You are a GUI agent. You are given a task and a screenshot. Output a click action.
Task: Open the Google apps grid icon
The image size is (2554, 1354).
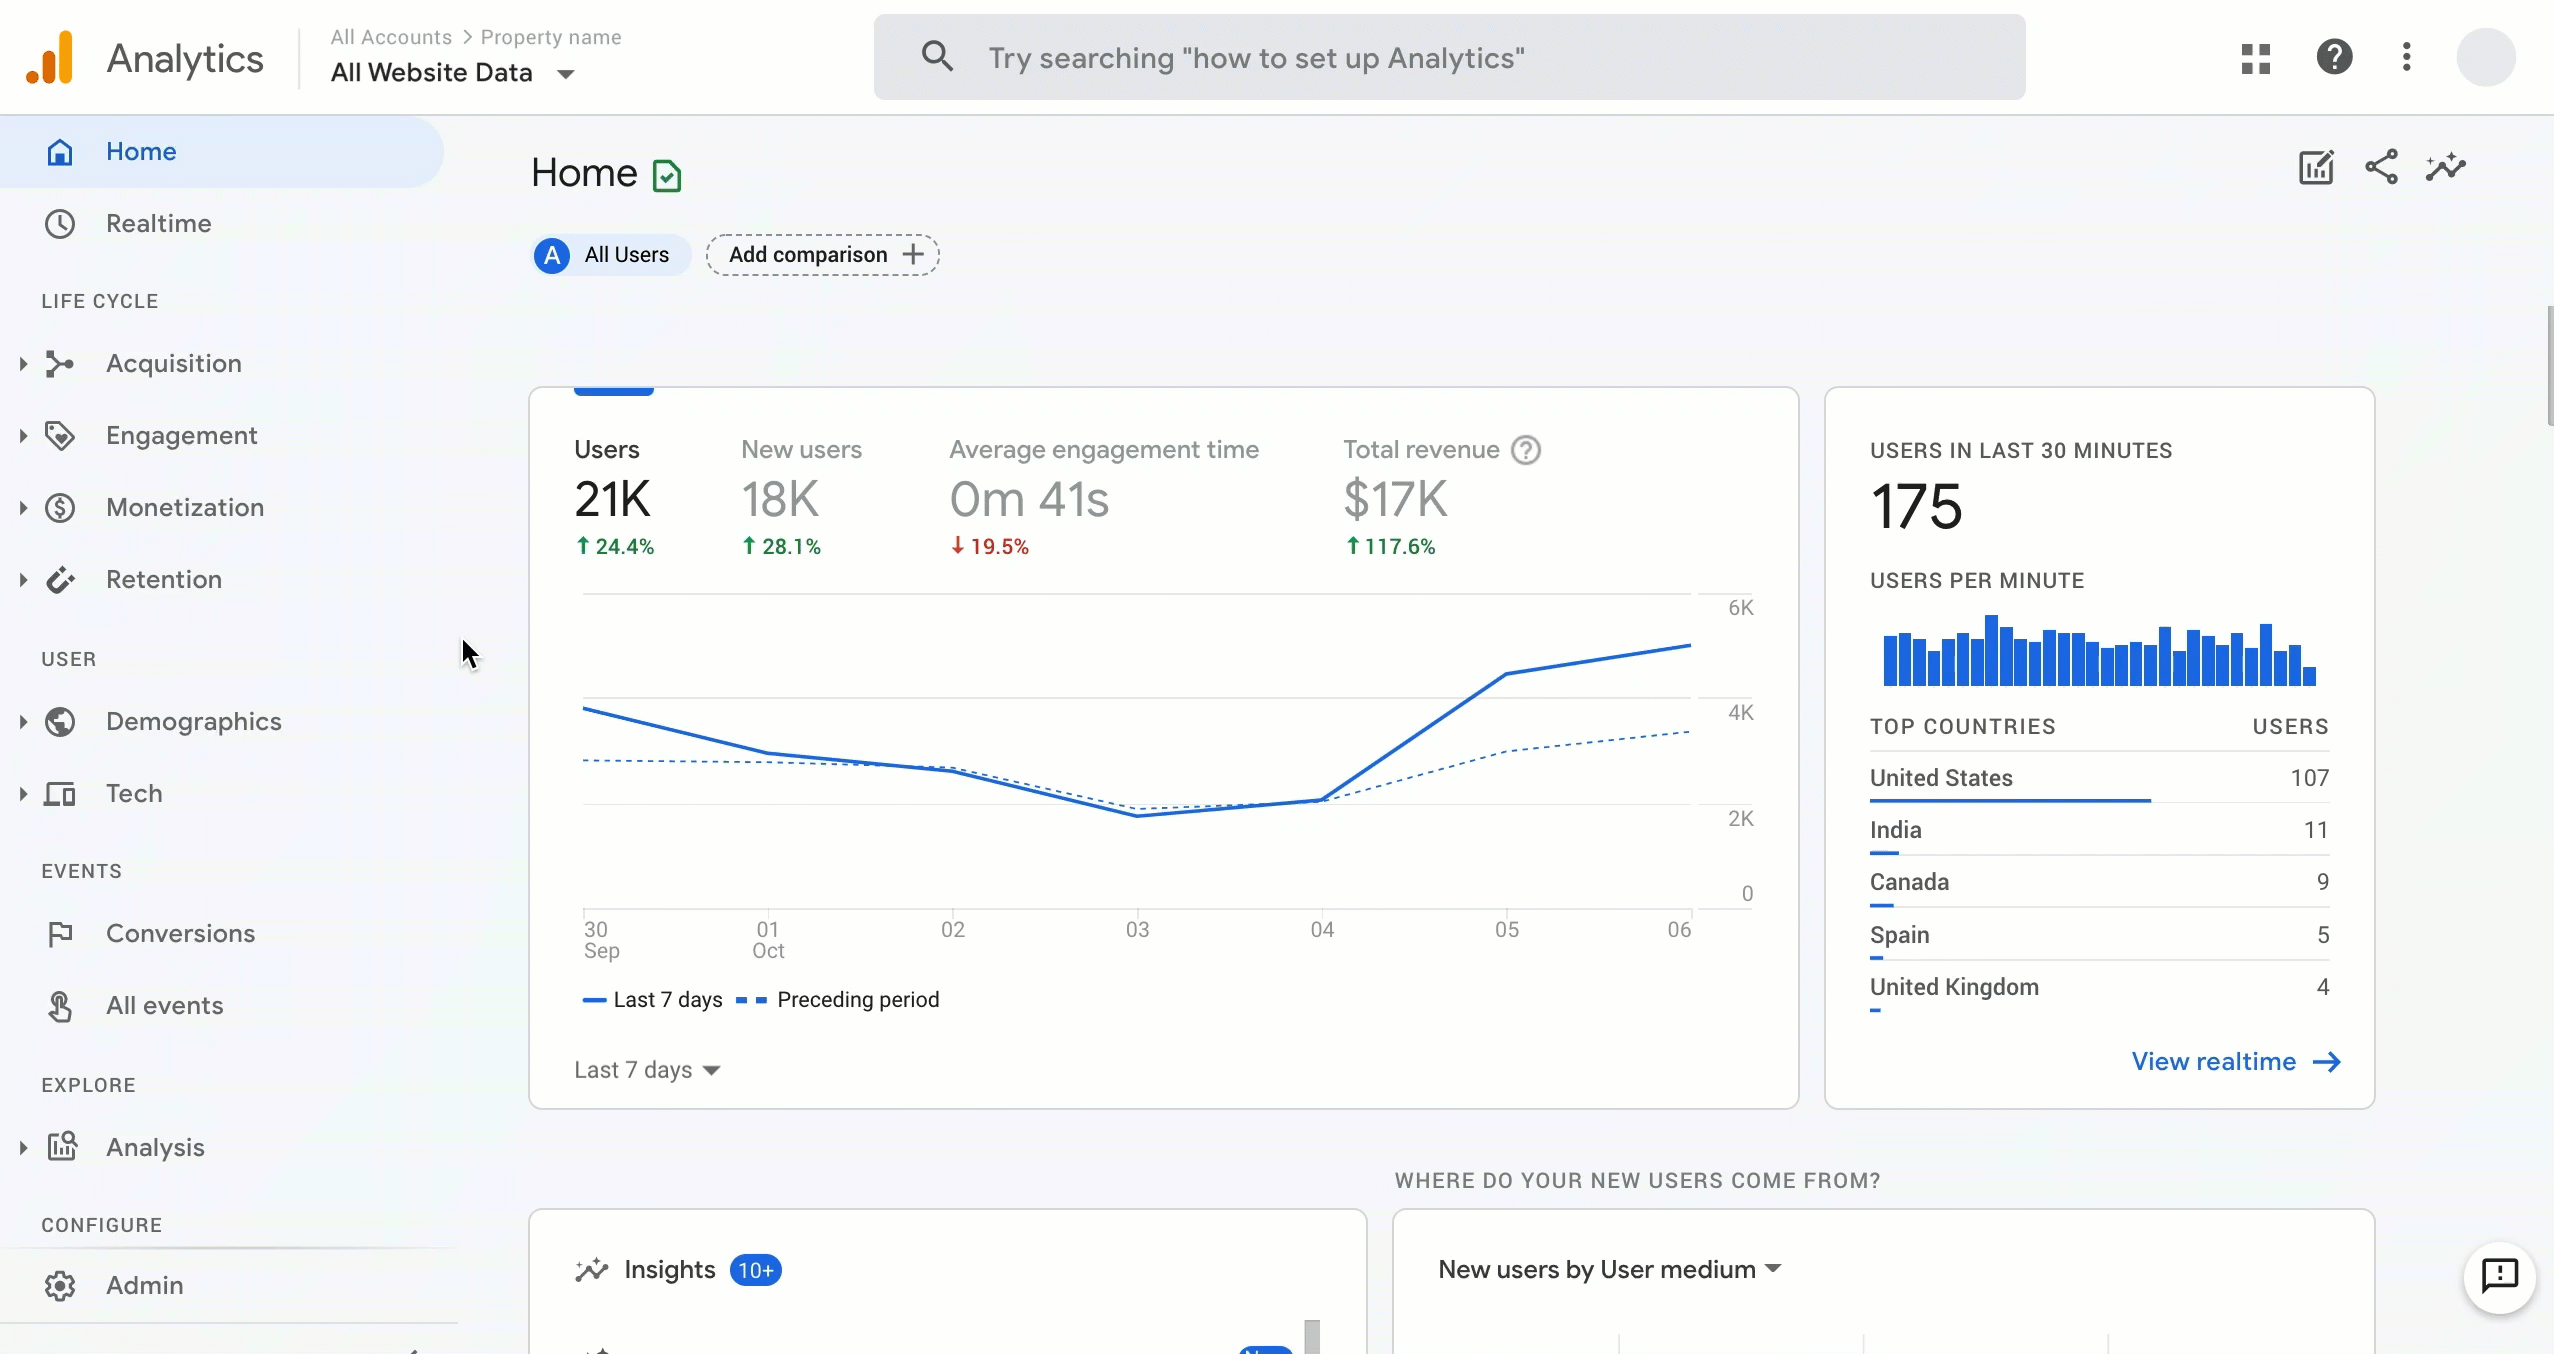(2255, 57)
